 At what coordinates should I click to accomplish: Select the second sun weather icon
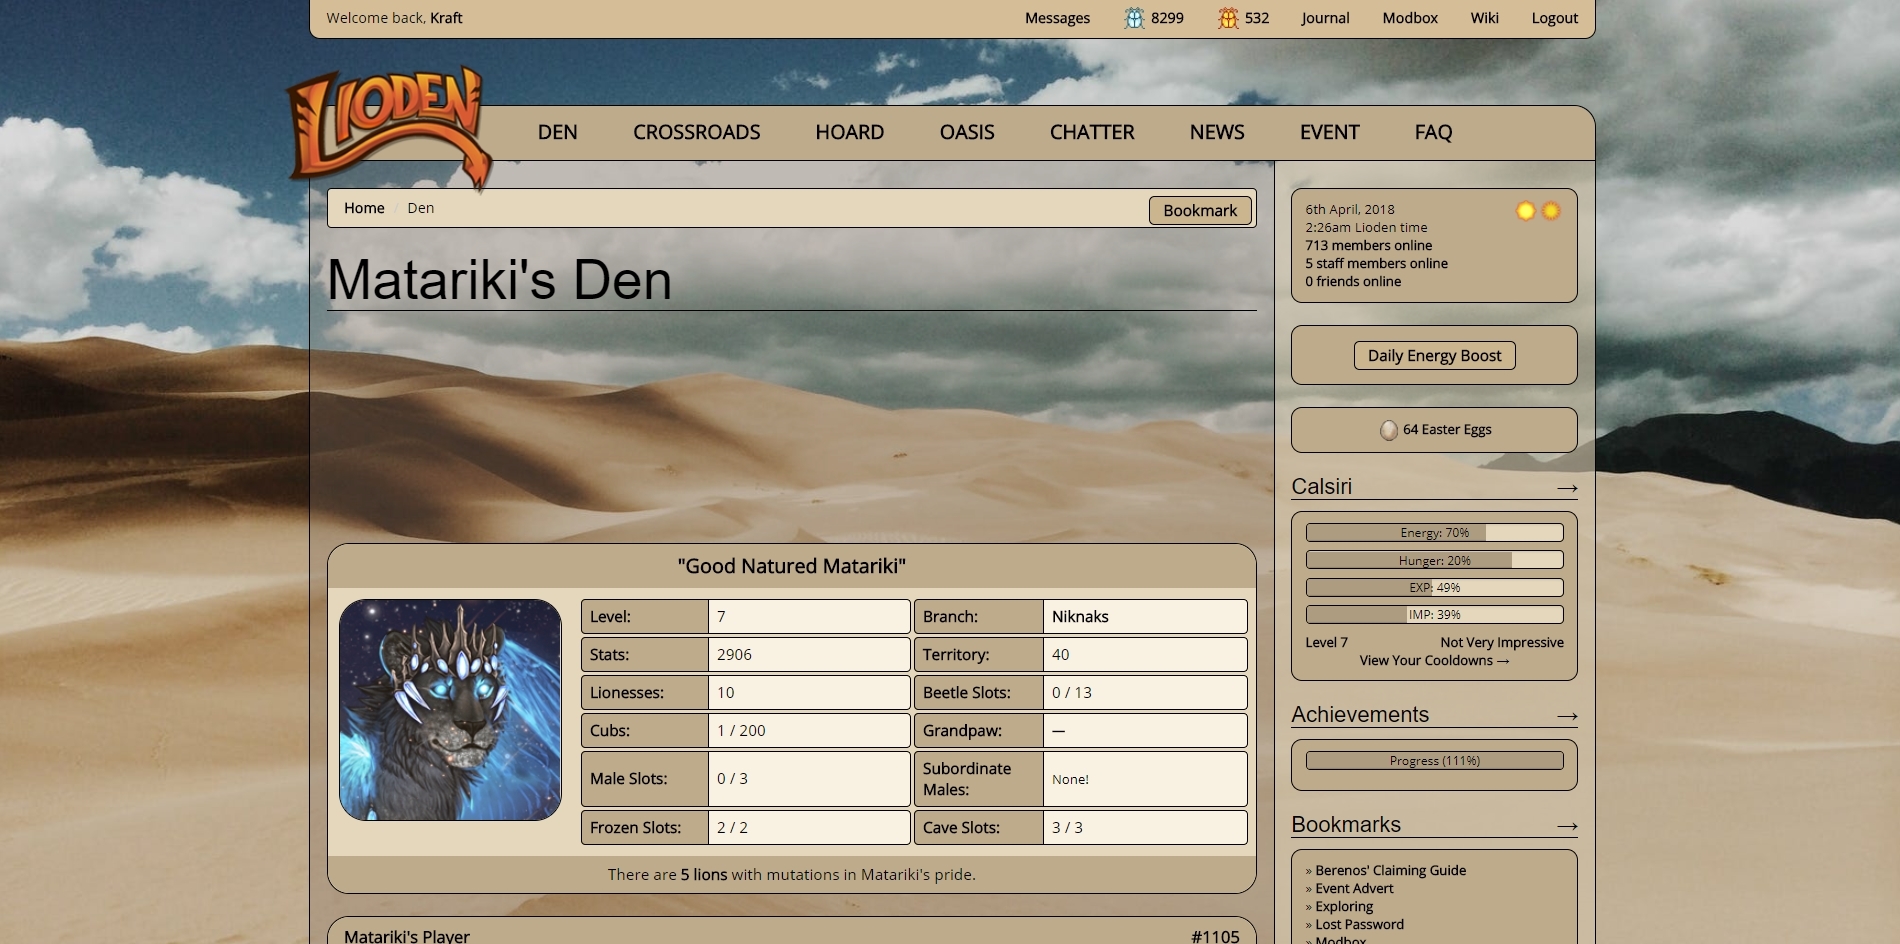(1550, 209)
